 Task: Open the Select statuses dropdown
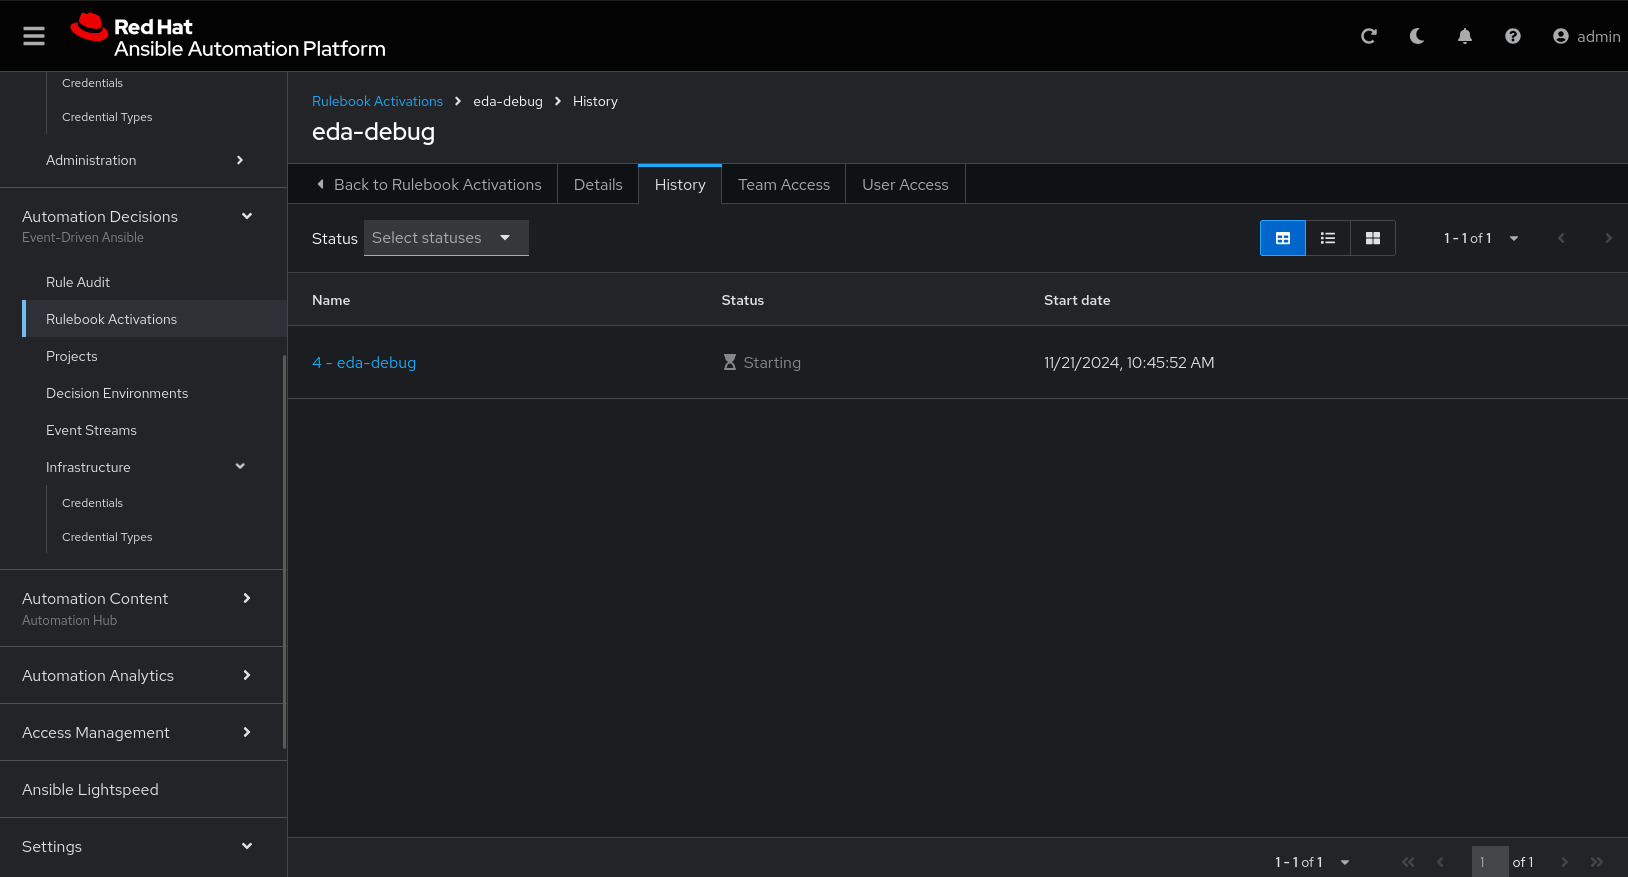[x=446, y=238]
